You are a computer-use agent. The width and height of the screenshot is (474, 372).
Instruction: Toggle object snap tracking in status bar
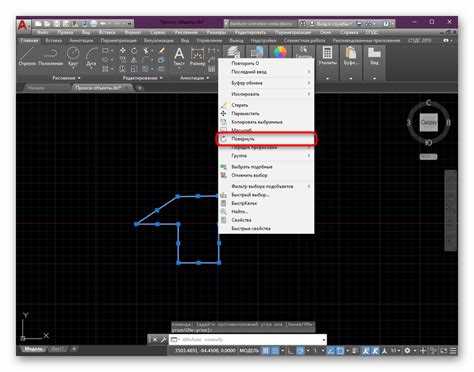pyautogui.click(x=331, y=351)
